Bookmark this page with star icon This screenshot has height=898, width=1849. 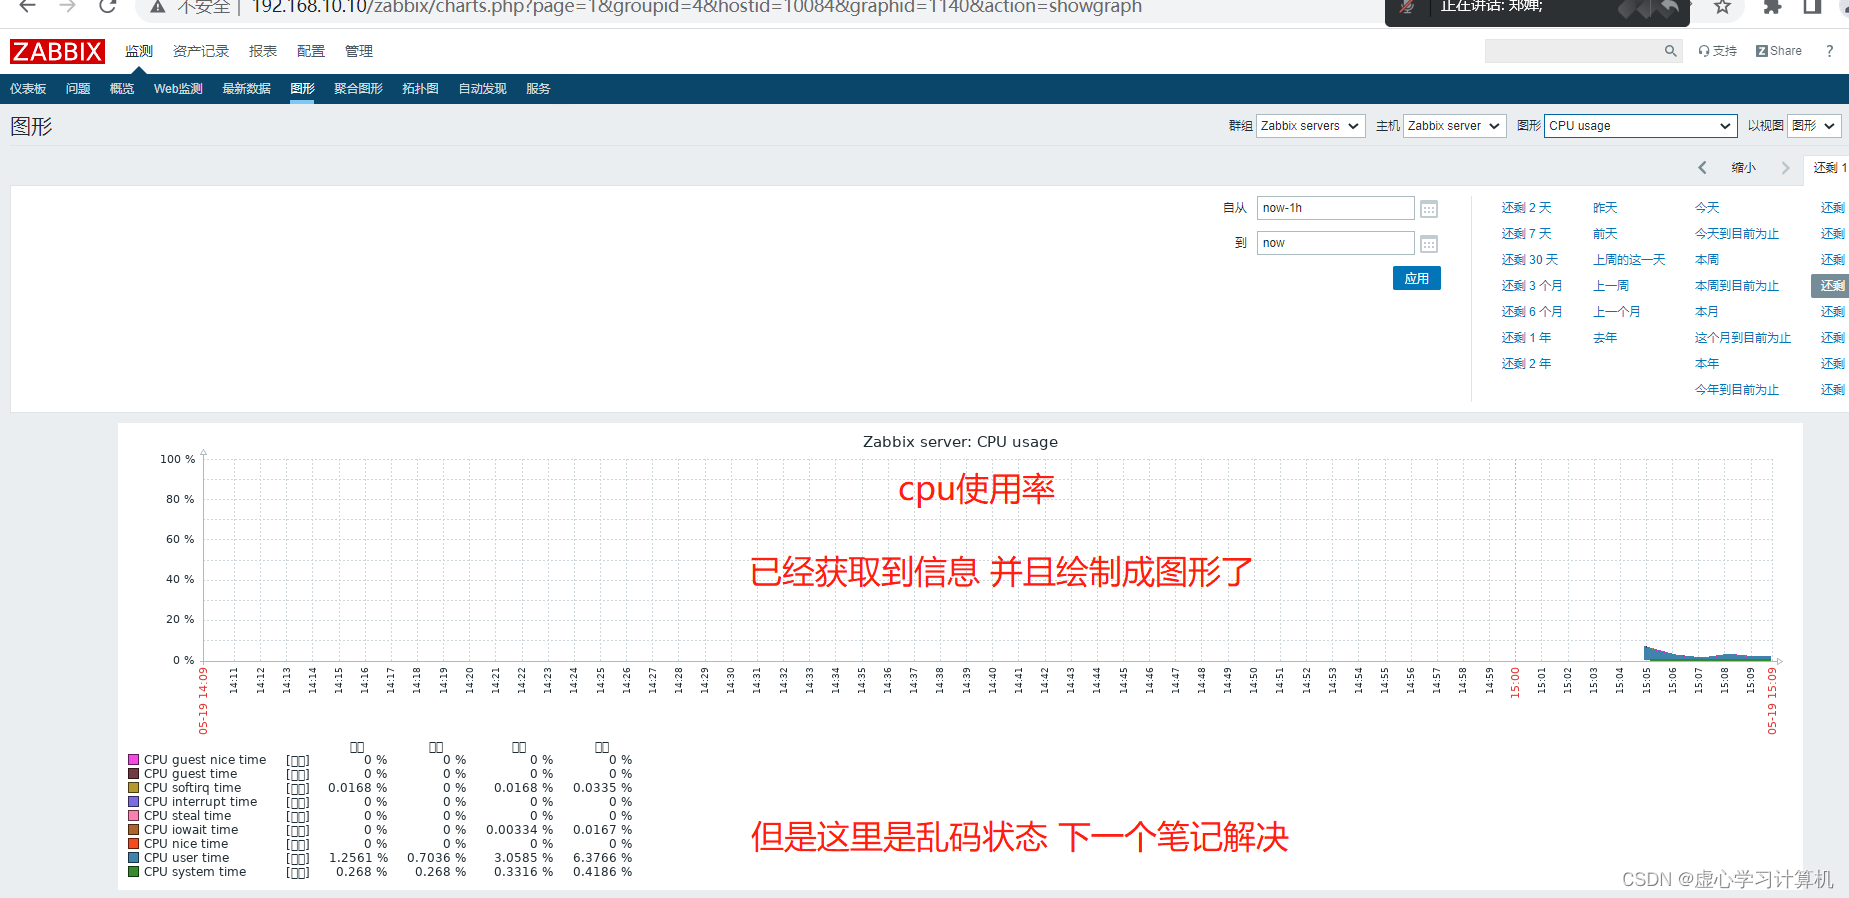pyautogui.click(x=1722, y=7)
